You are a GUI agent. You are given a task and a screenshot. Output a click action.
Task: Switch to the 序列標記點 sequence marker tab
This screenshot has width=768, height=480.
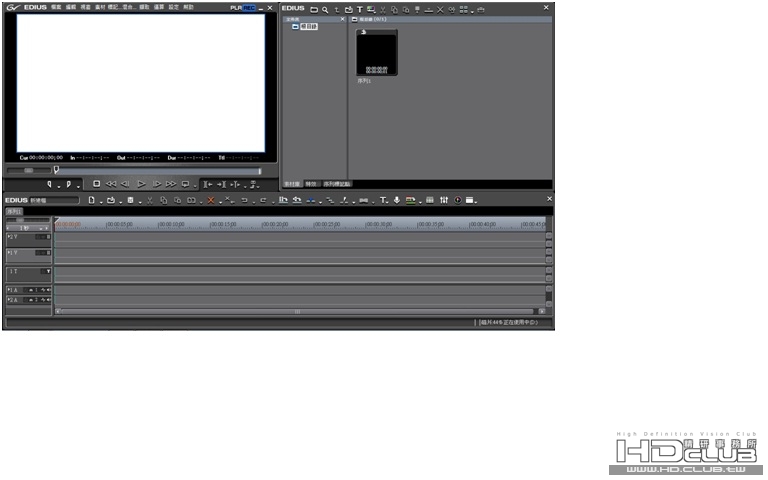point(337,184)
